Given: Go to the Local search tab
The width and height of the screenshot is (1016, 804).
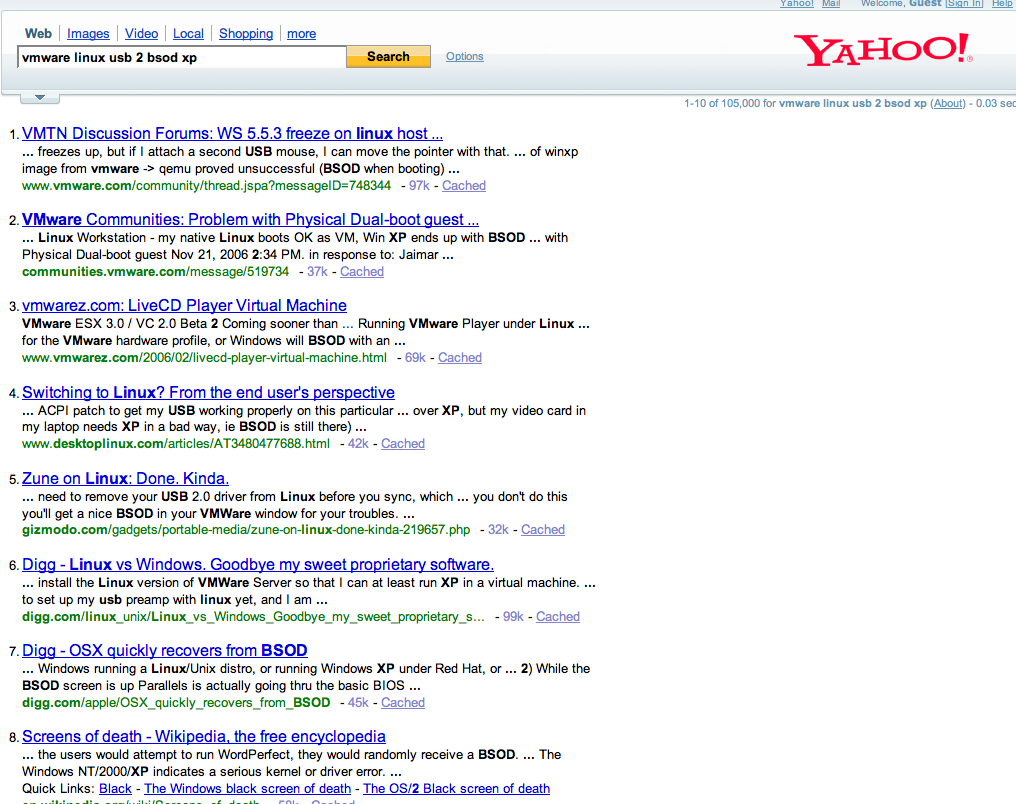Looking at the screenshot, I should 188,34.
